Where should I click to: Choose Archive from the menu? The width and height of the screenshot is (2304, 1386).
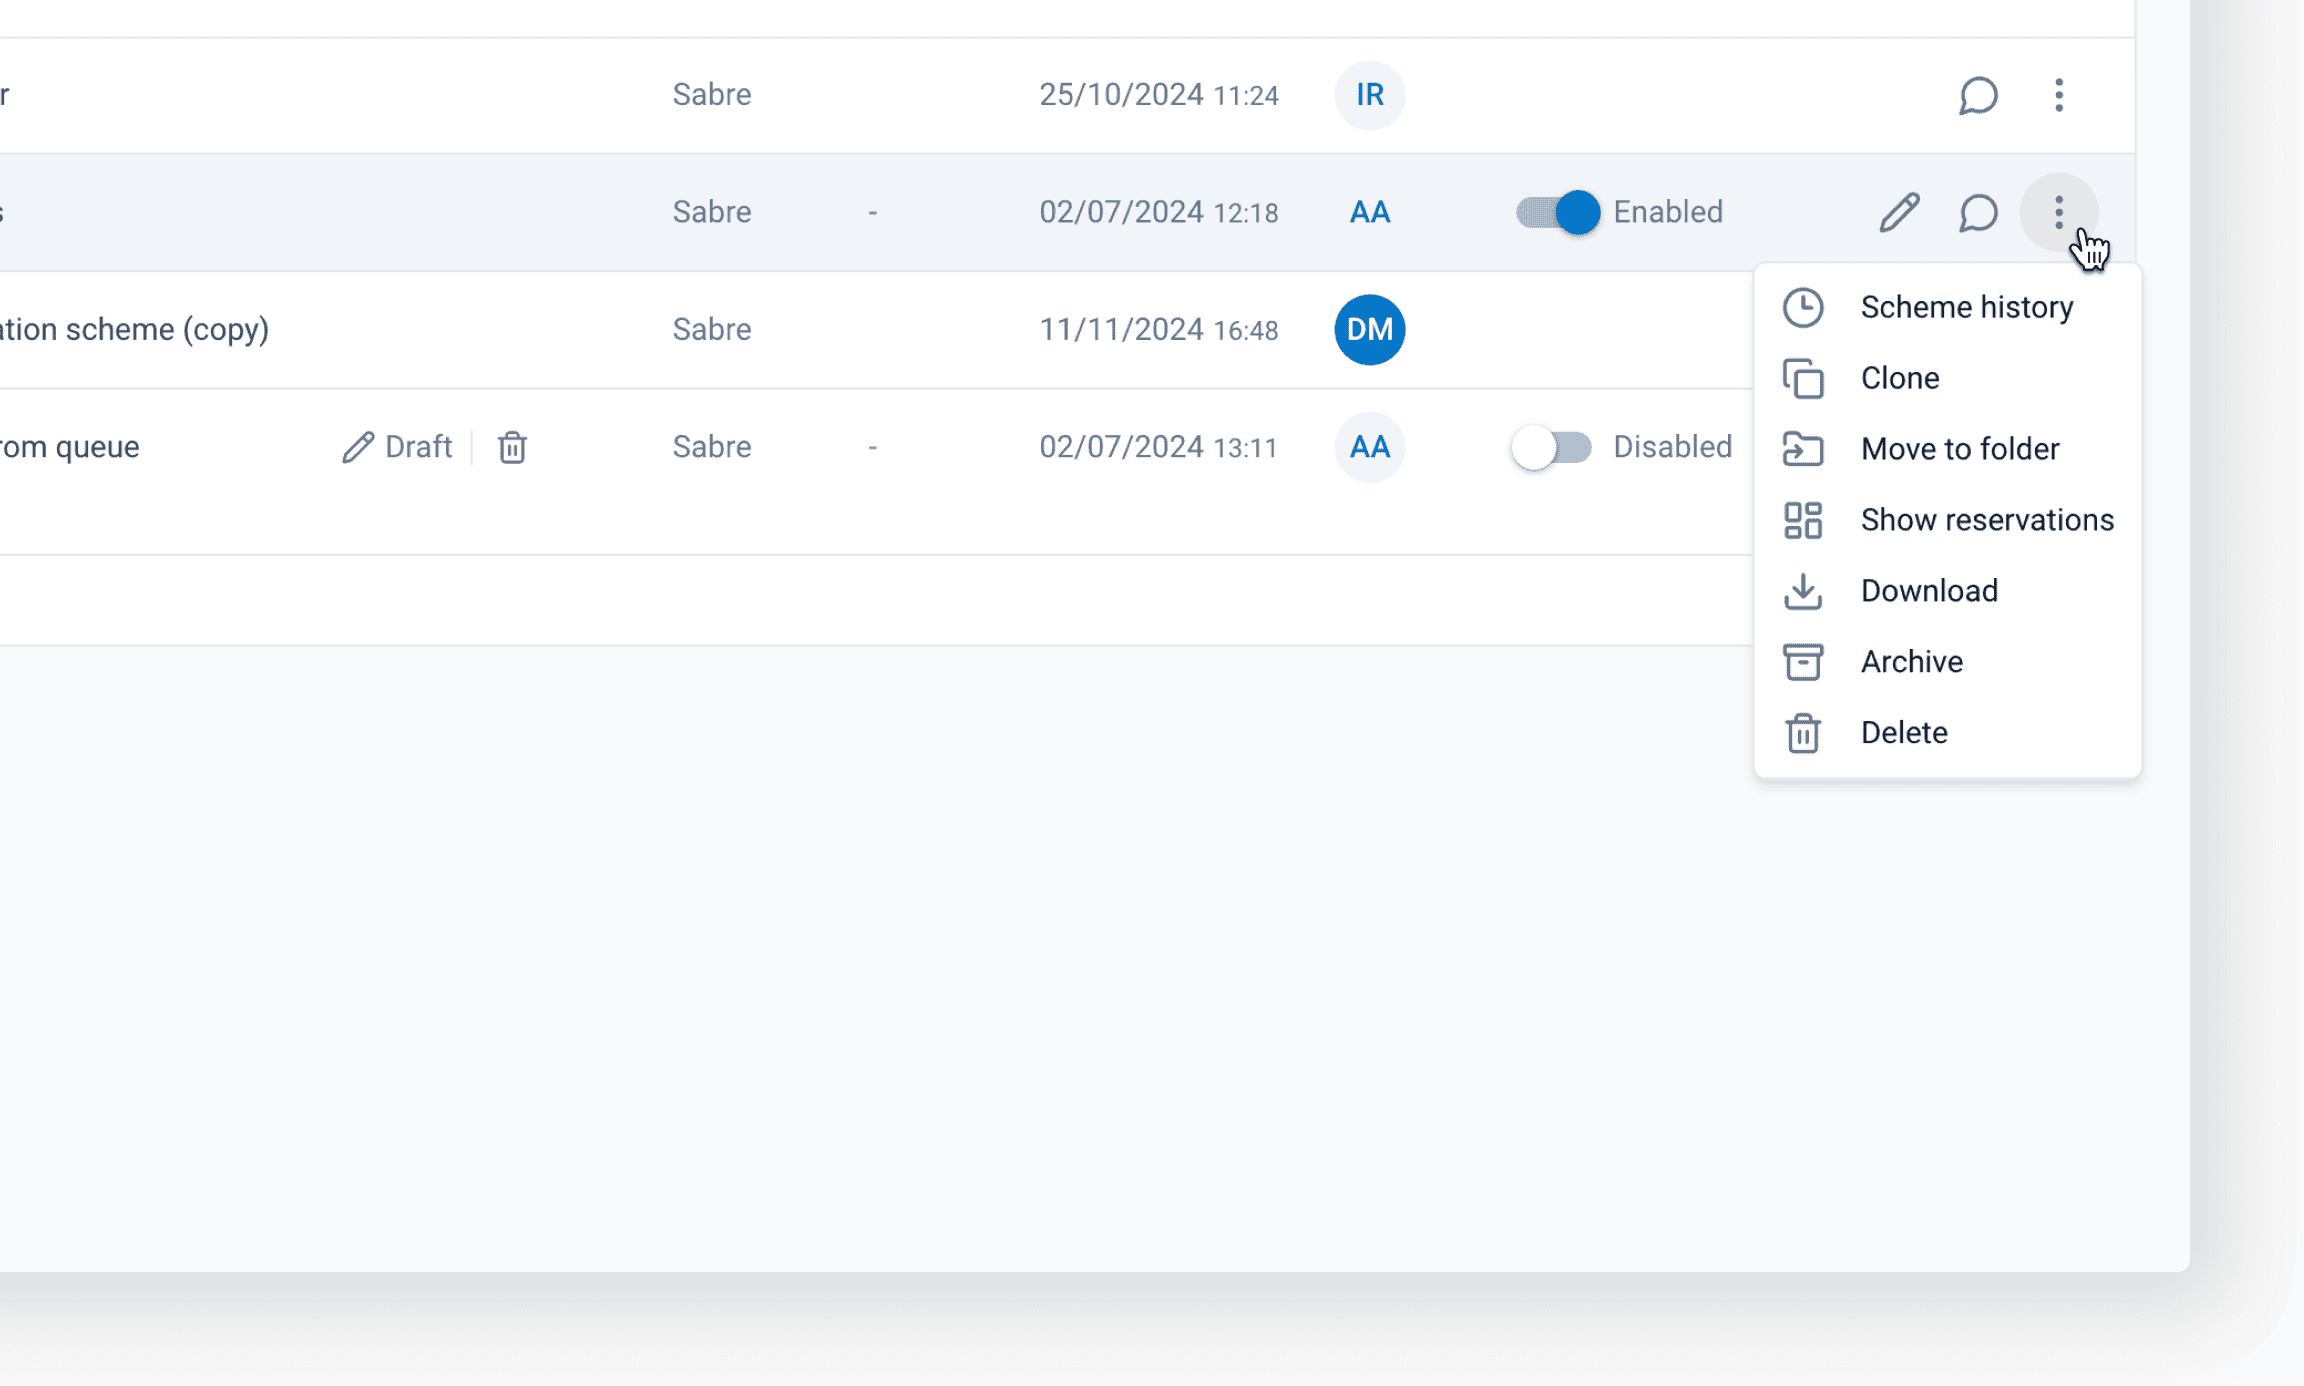[1911, 662]
